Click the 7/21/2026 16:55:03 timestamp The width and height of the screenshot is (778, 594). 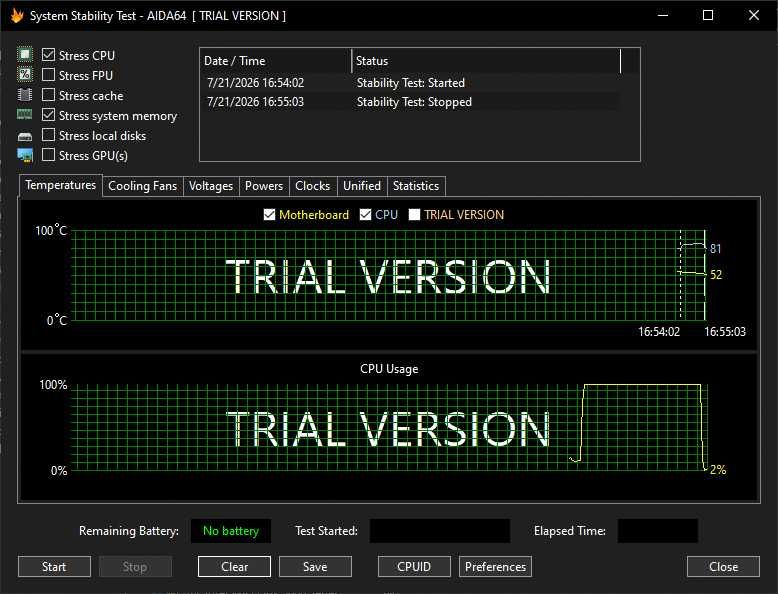pyautogui.click(x=256, y=102)
